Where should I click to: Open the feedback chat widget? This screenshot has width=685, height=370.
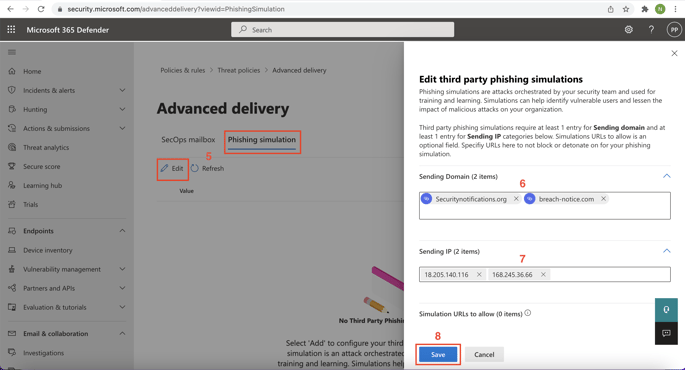666,333
